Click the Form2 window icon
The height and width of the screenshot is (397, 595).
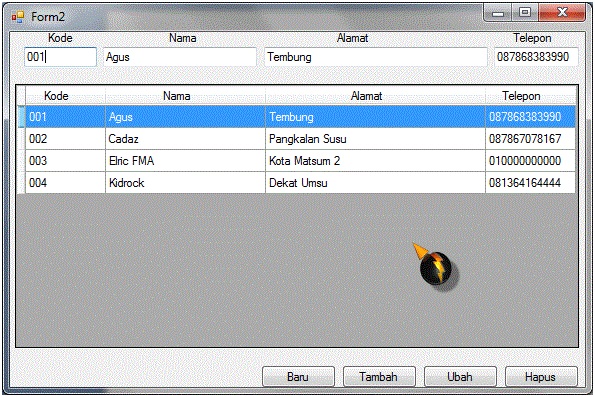coord(17,17)
